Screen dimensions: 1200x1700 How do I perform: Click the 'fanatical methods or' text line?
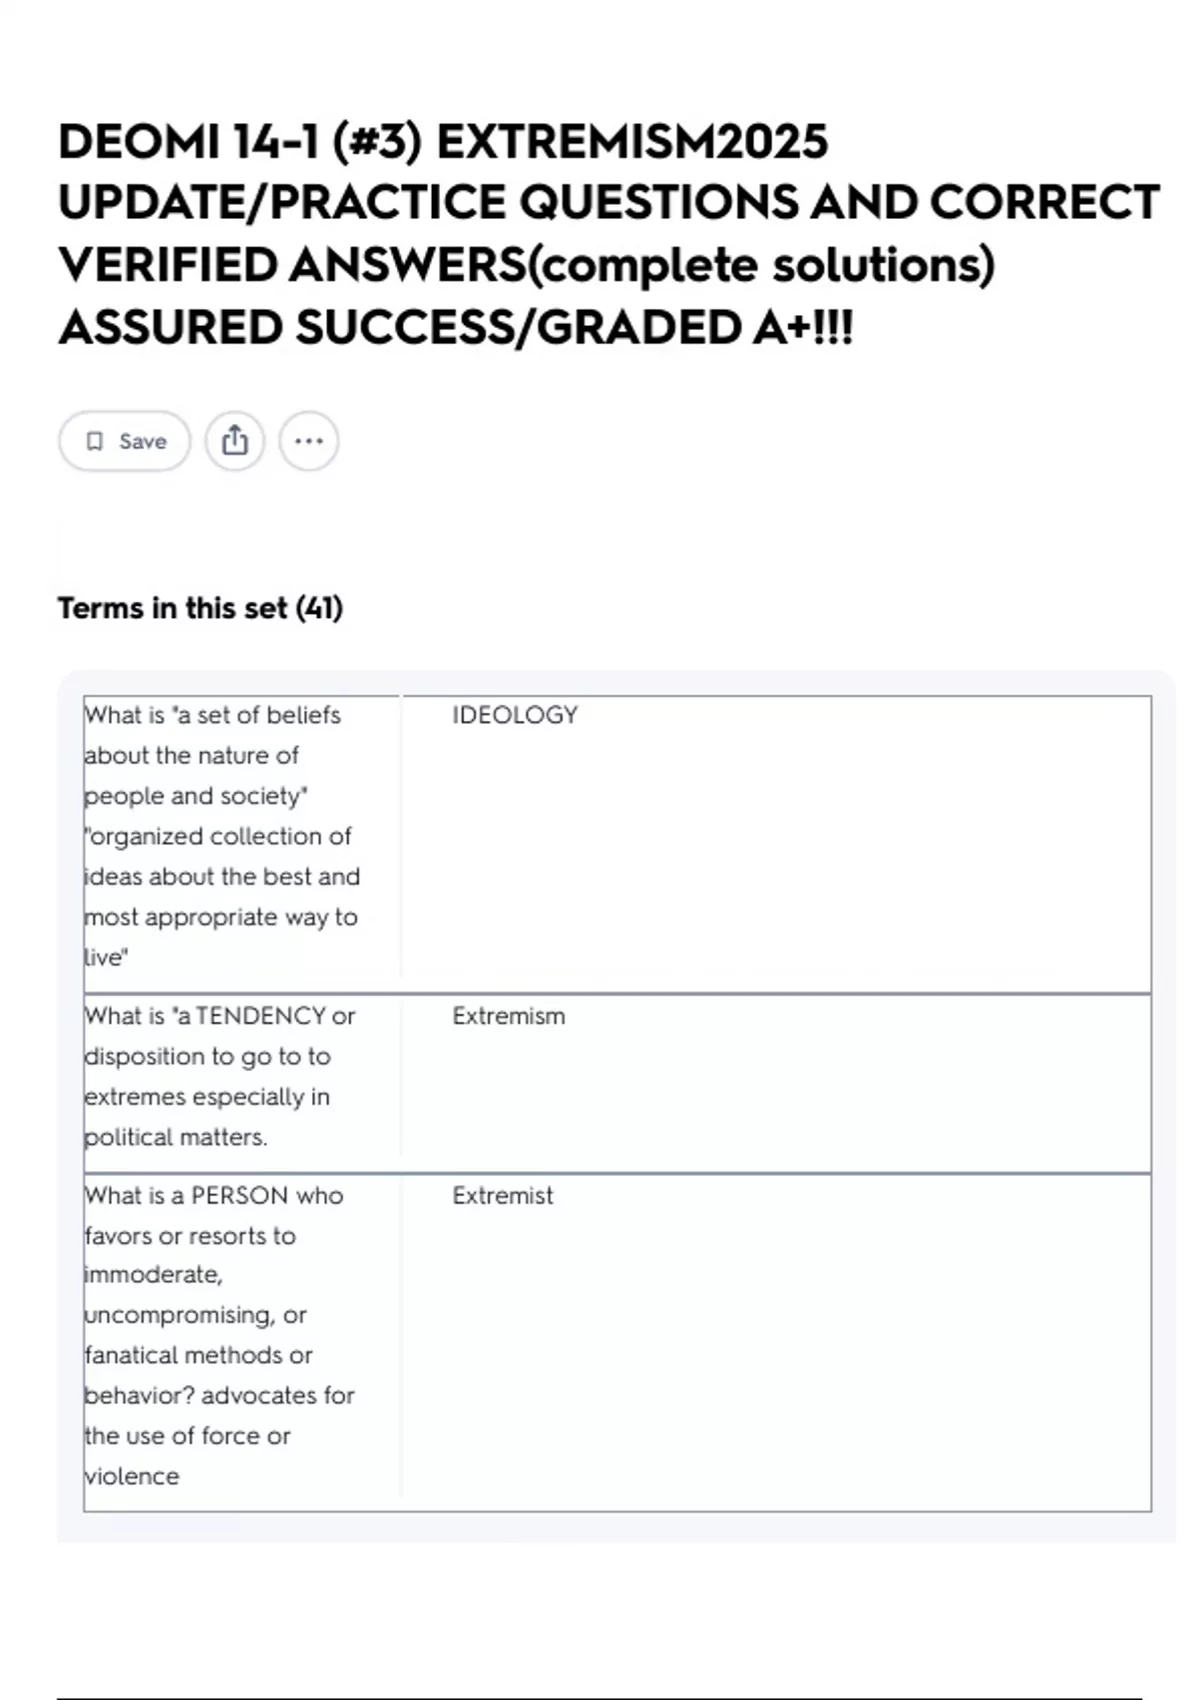199,1355
